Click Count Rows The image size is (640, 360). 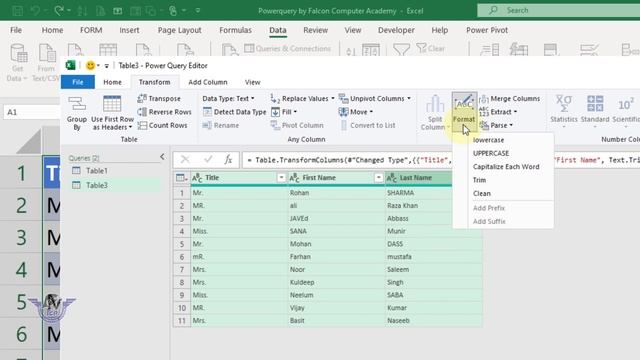click(x=162, y=125)
